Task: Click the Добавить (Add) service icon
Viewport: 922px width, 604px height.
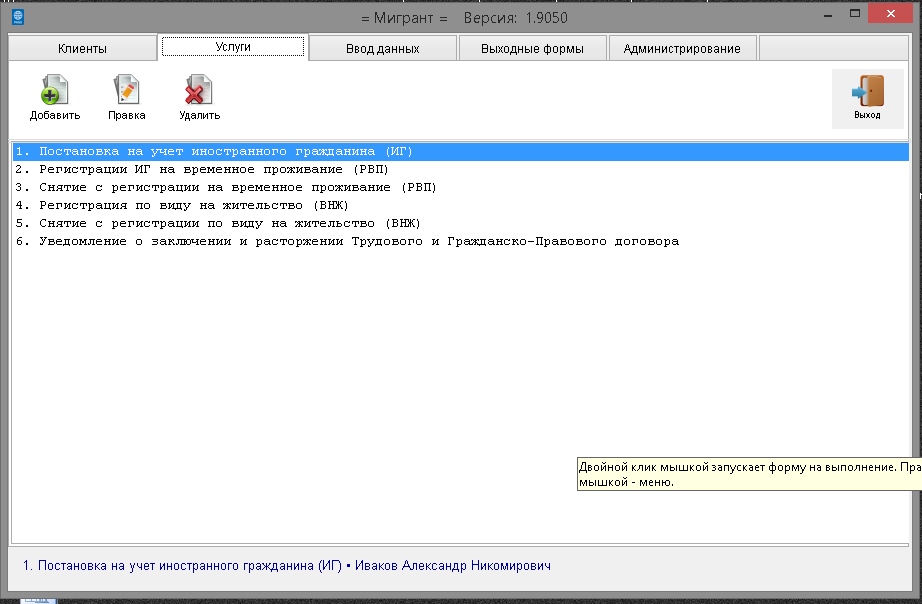Action: tap(54, 92)
